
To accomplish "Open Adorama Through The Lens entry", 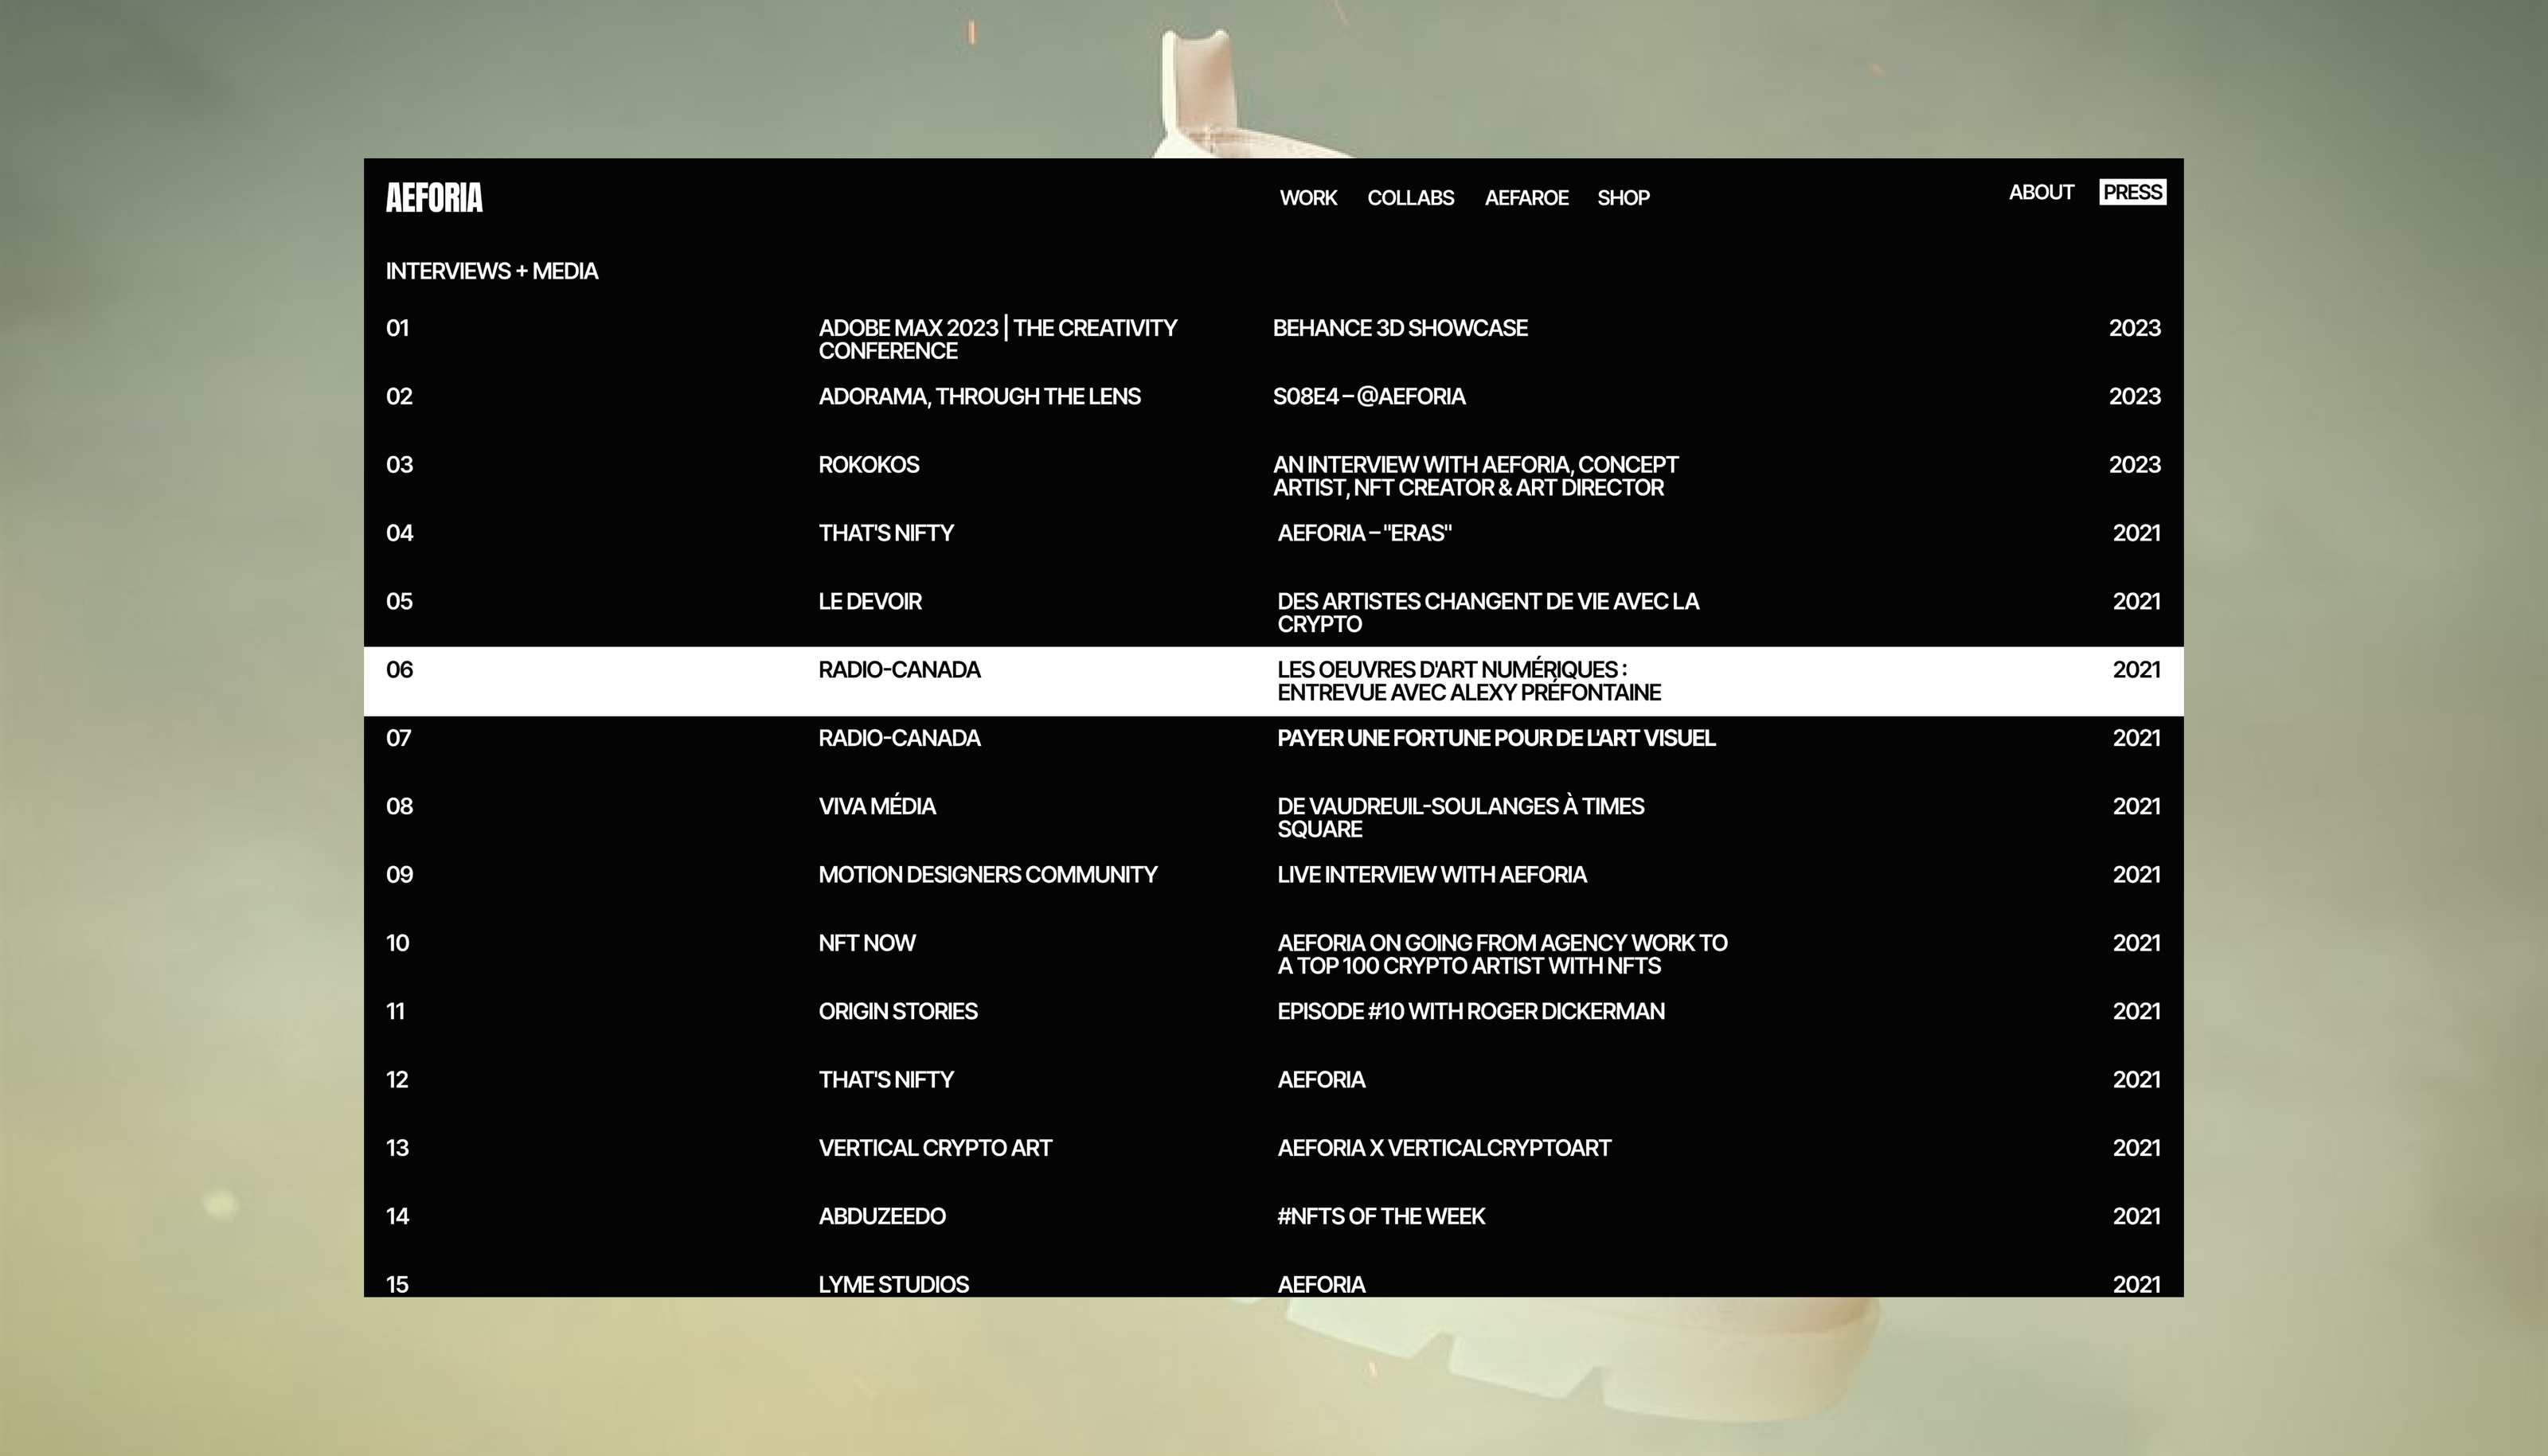I will pyautogui.click(x=979, y=397).
